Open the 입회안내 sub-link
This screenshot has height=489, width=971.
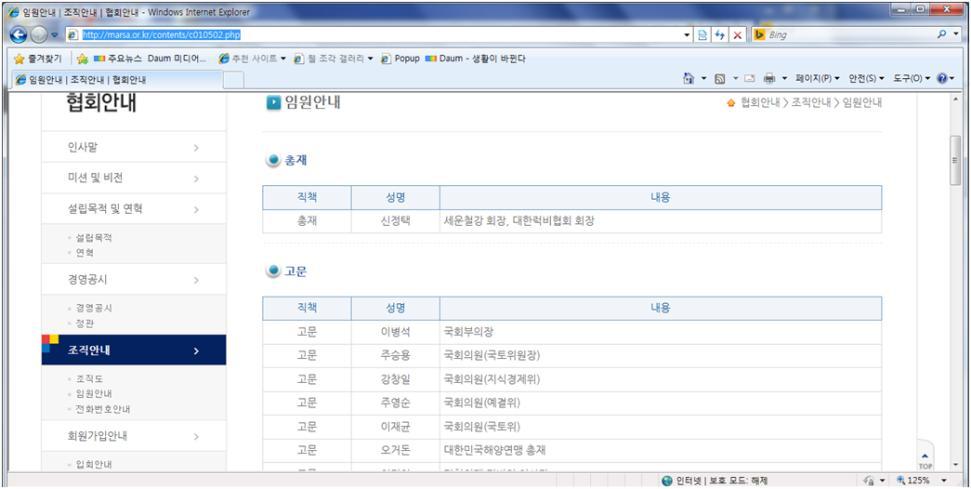(94, 464)
